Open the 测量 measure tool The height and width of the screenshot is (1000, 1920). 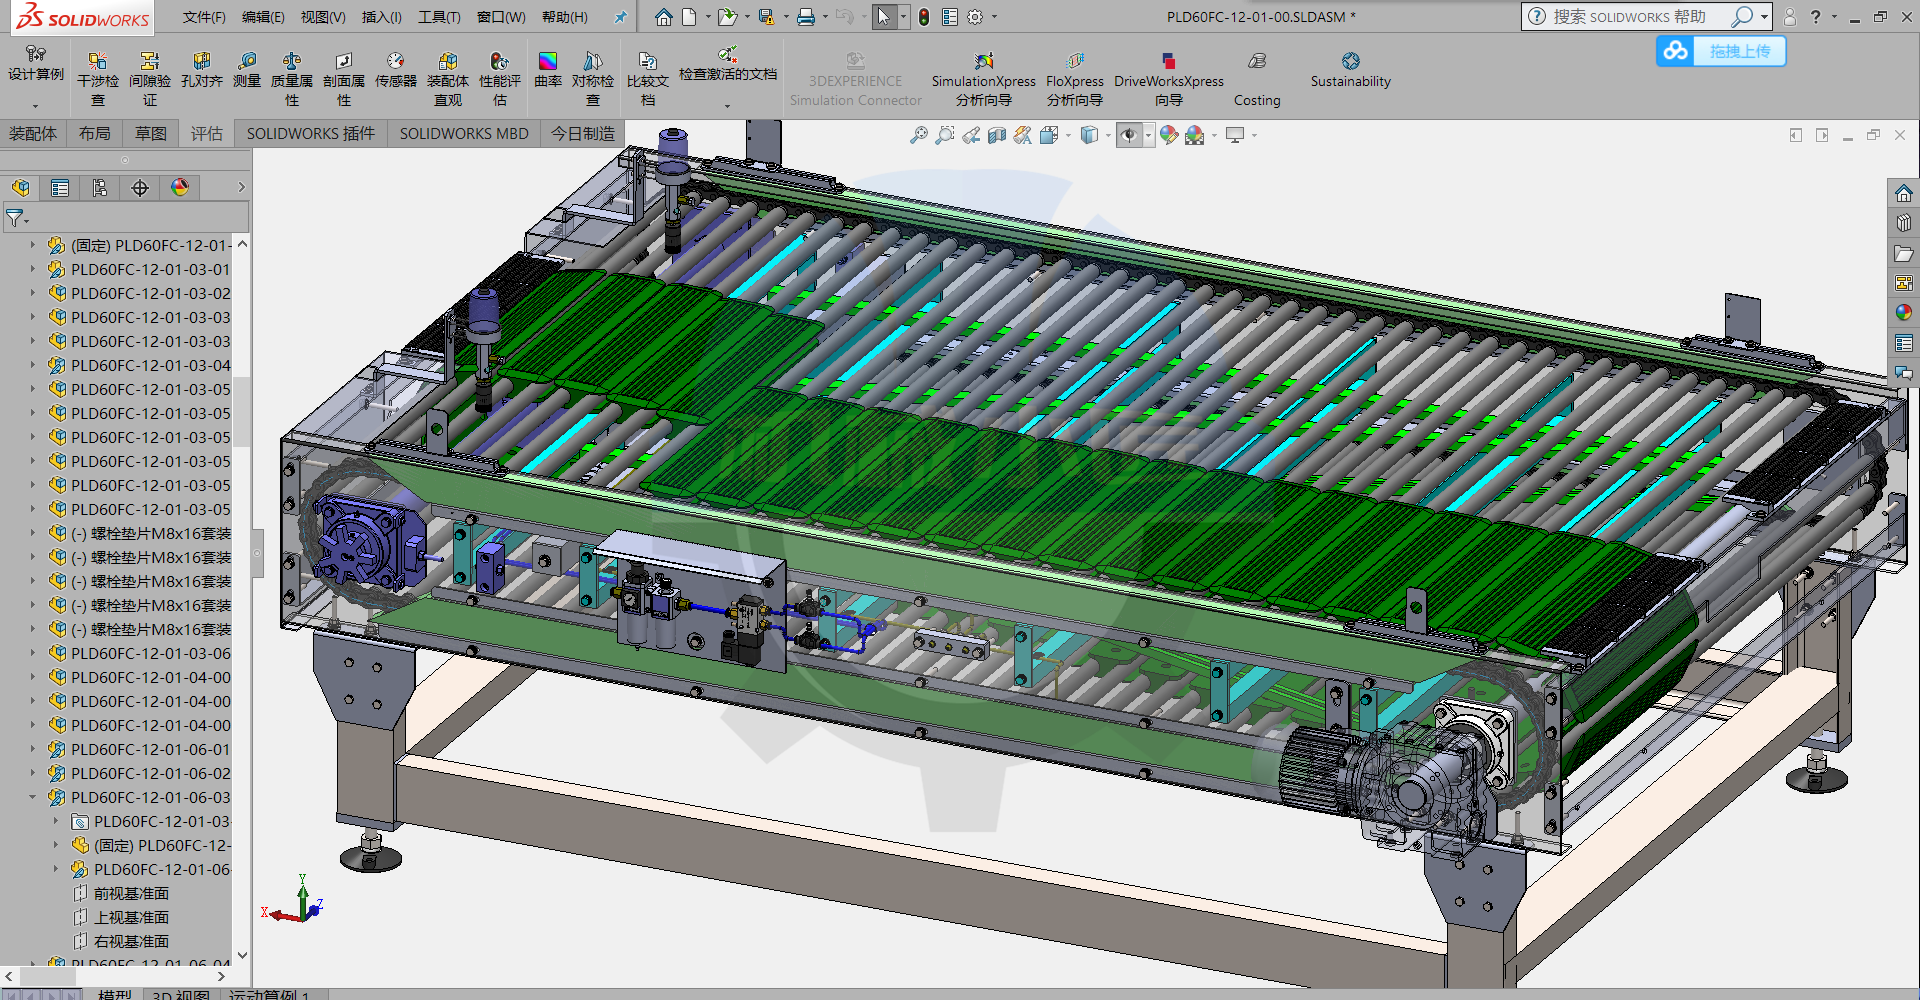(x=247, y=69)
